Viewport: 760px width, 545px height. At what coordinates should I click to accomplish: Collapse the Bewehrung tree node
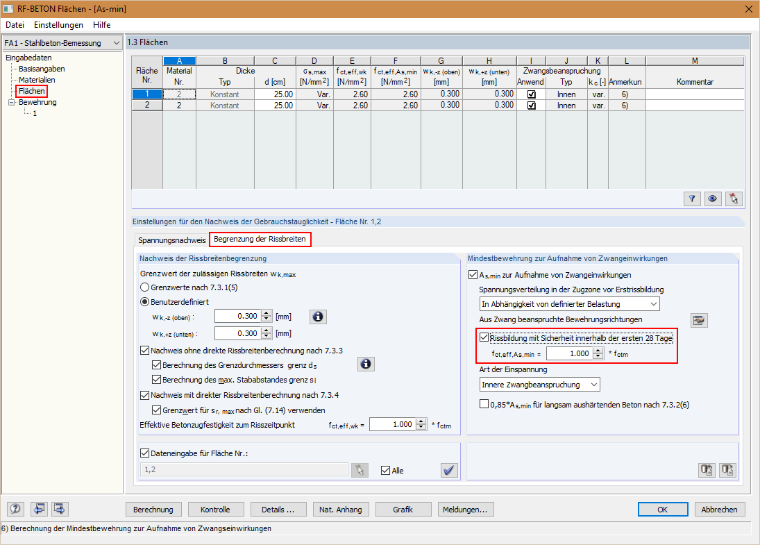(12, 102)
